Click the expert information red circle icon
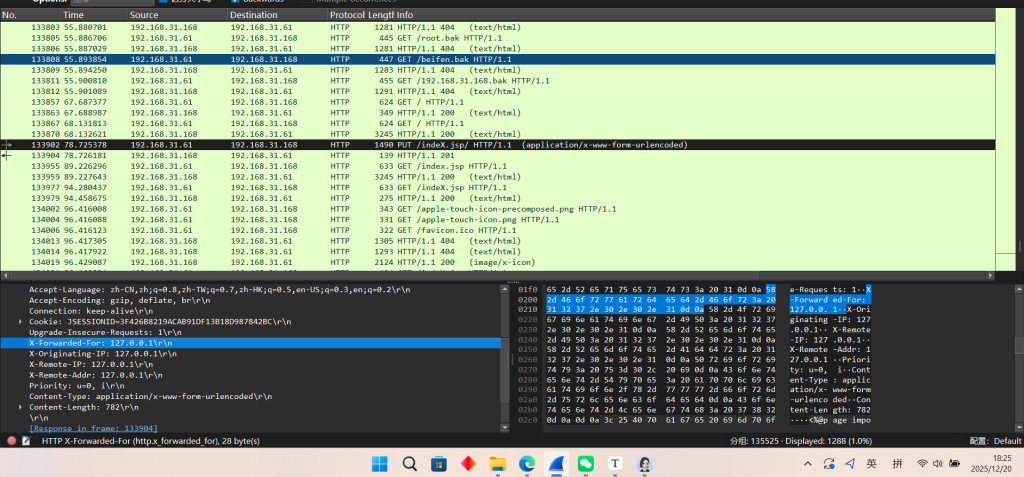Viewport: 1024px width, 477px height. (x=12, y=440)
